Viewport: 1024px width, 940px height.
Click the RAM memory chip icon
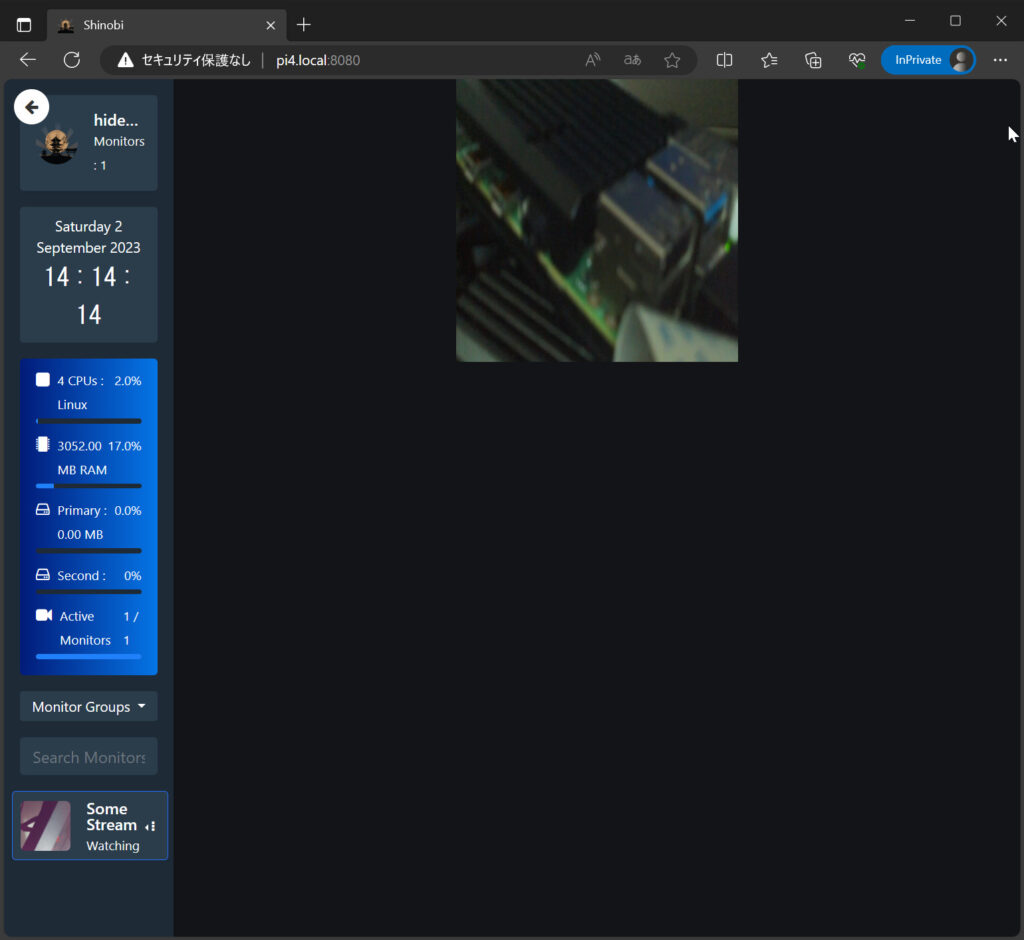pyautogui.click(x=43, y=445)
